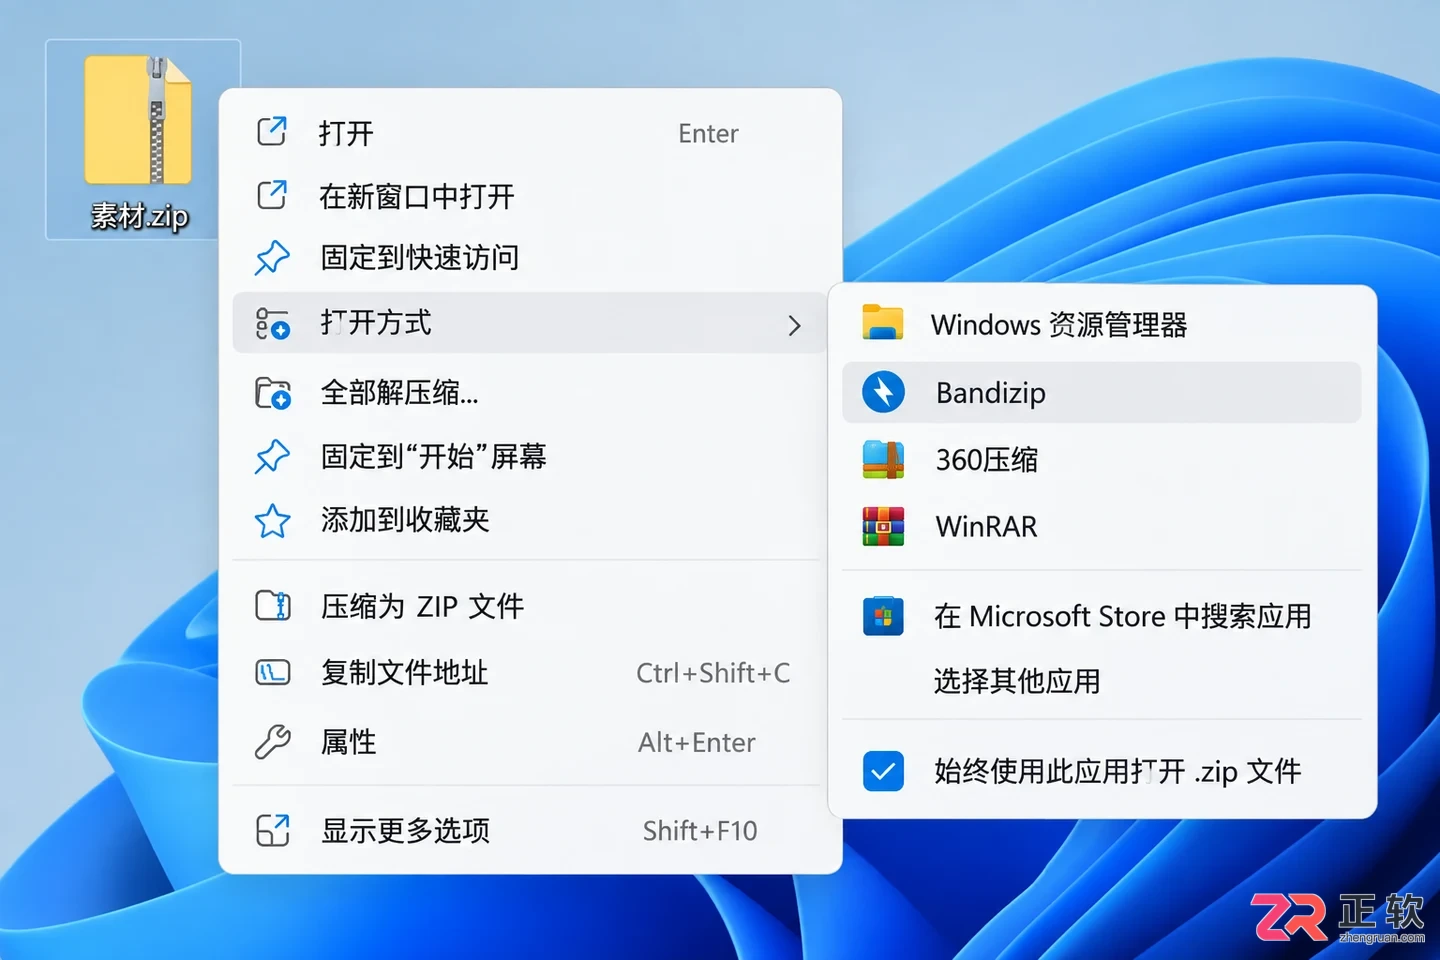
Task: Click the 全部解压缩 folder icon
Action: [272, 393]
